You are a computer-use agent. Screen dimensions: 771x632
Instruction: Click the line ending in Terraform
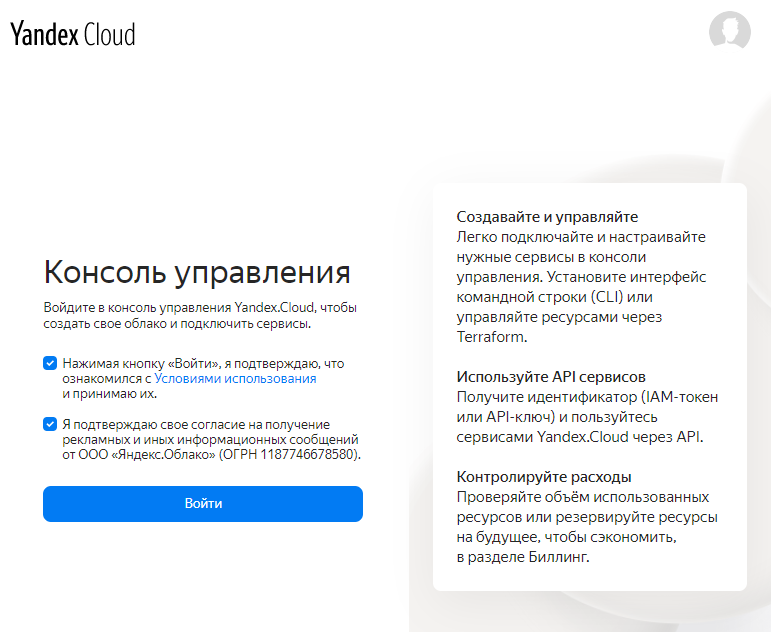pyautogui.click(x=492, y=337)
